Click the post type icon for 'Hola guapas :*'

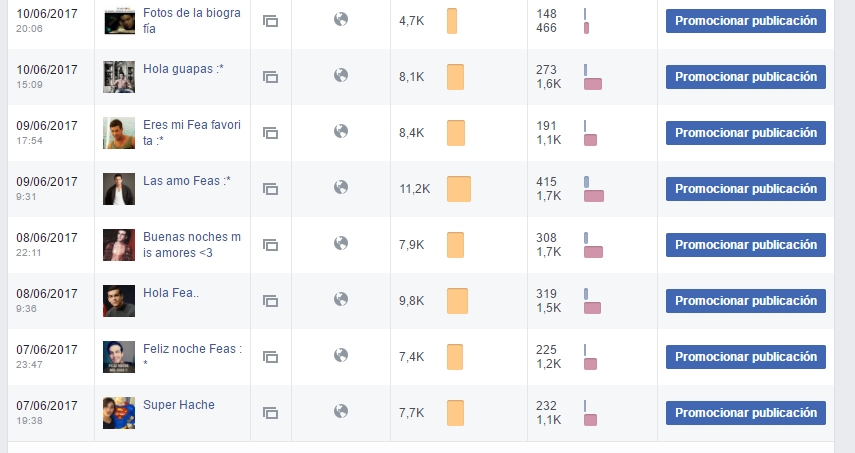pyautogui.click(x=270, y=77)
